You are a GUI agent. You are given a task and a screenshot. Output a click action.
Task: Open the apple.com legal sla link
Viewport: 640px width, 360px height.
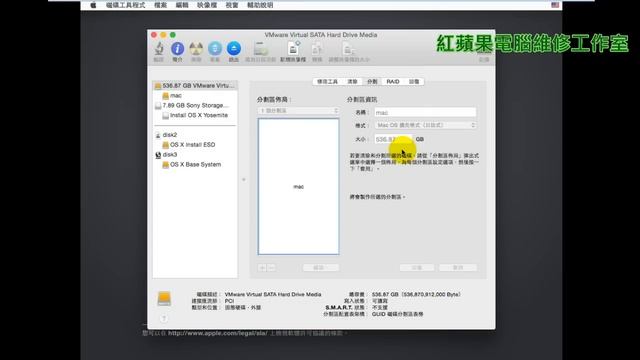[218, 333]
